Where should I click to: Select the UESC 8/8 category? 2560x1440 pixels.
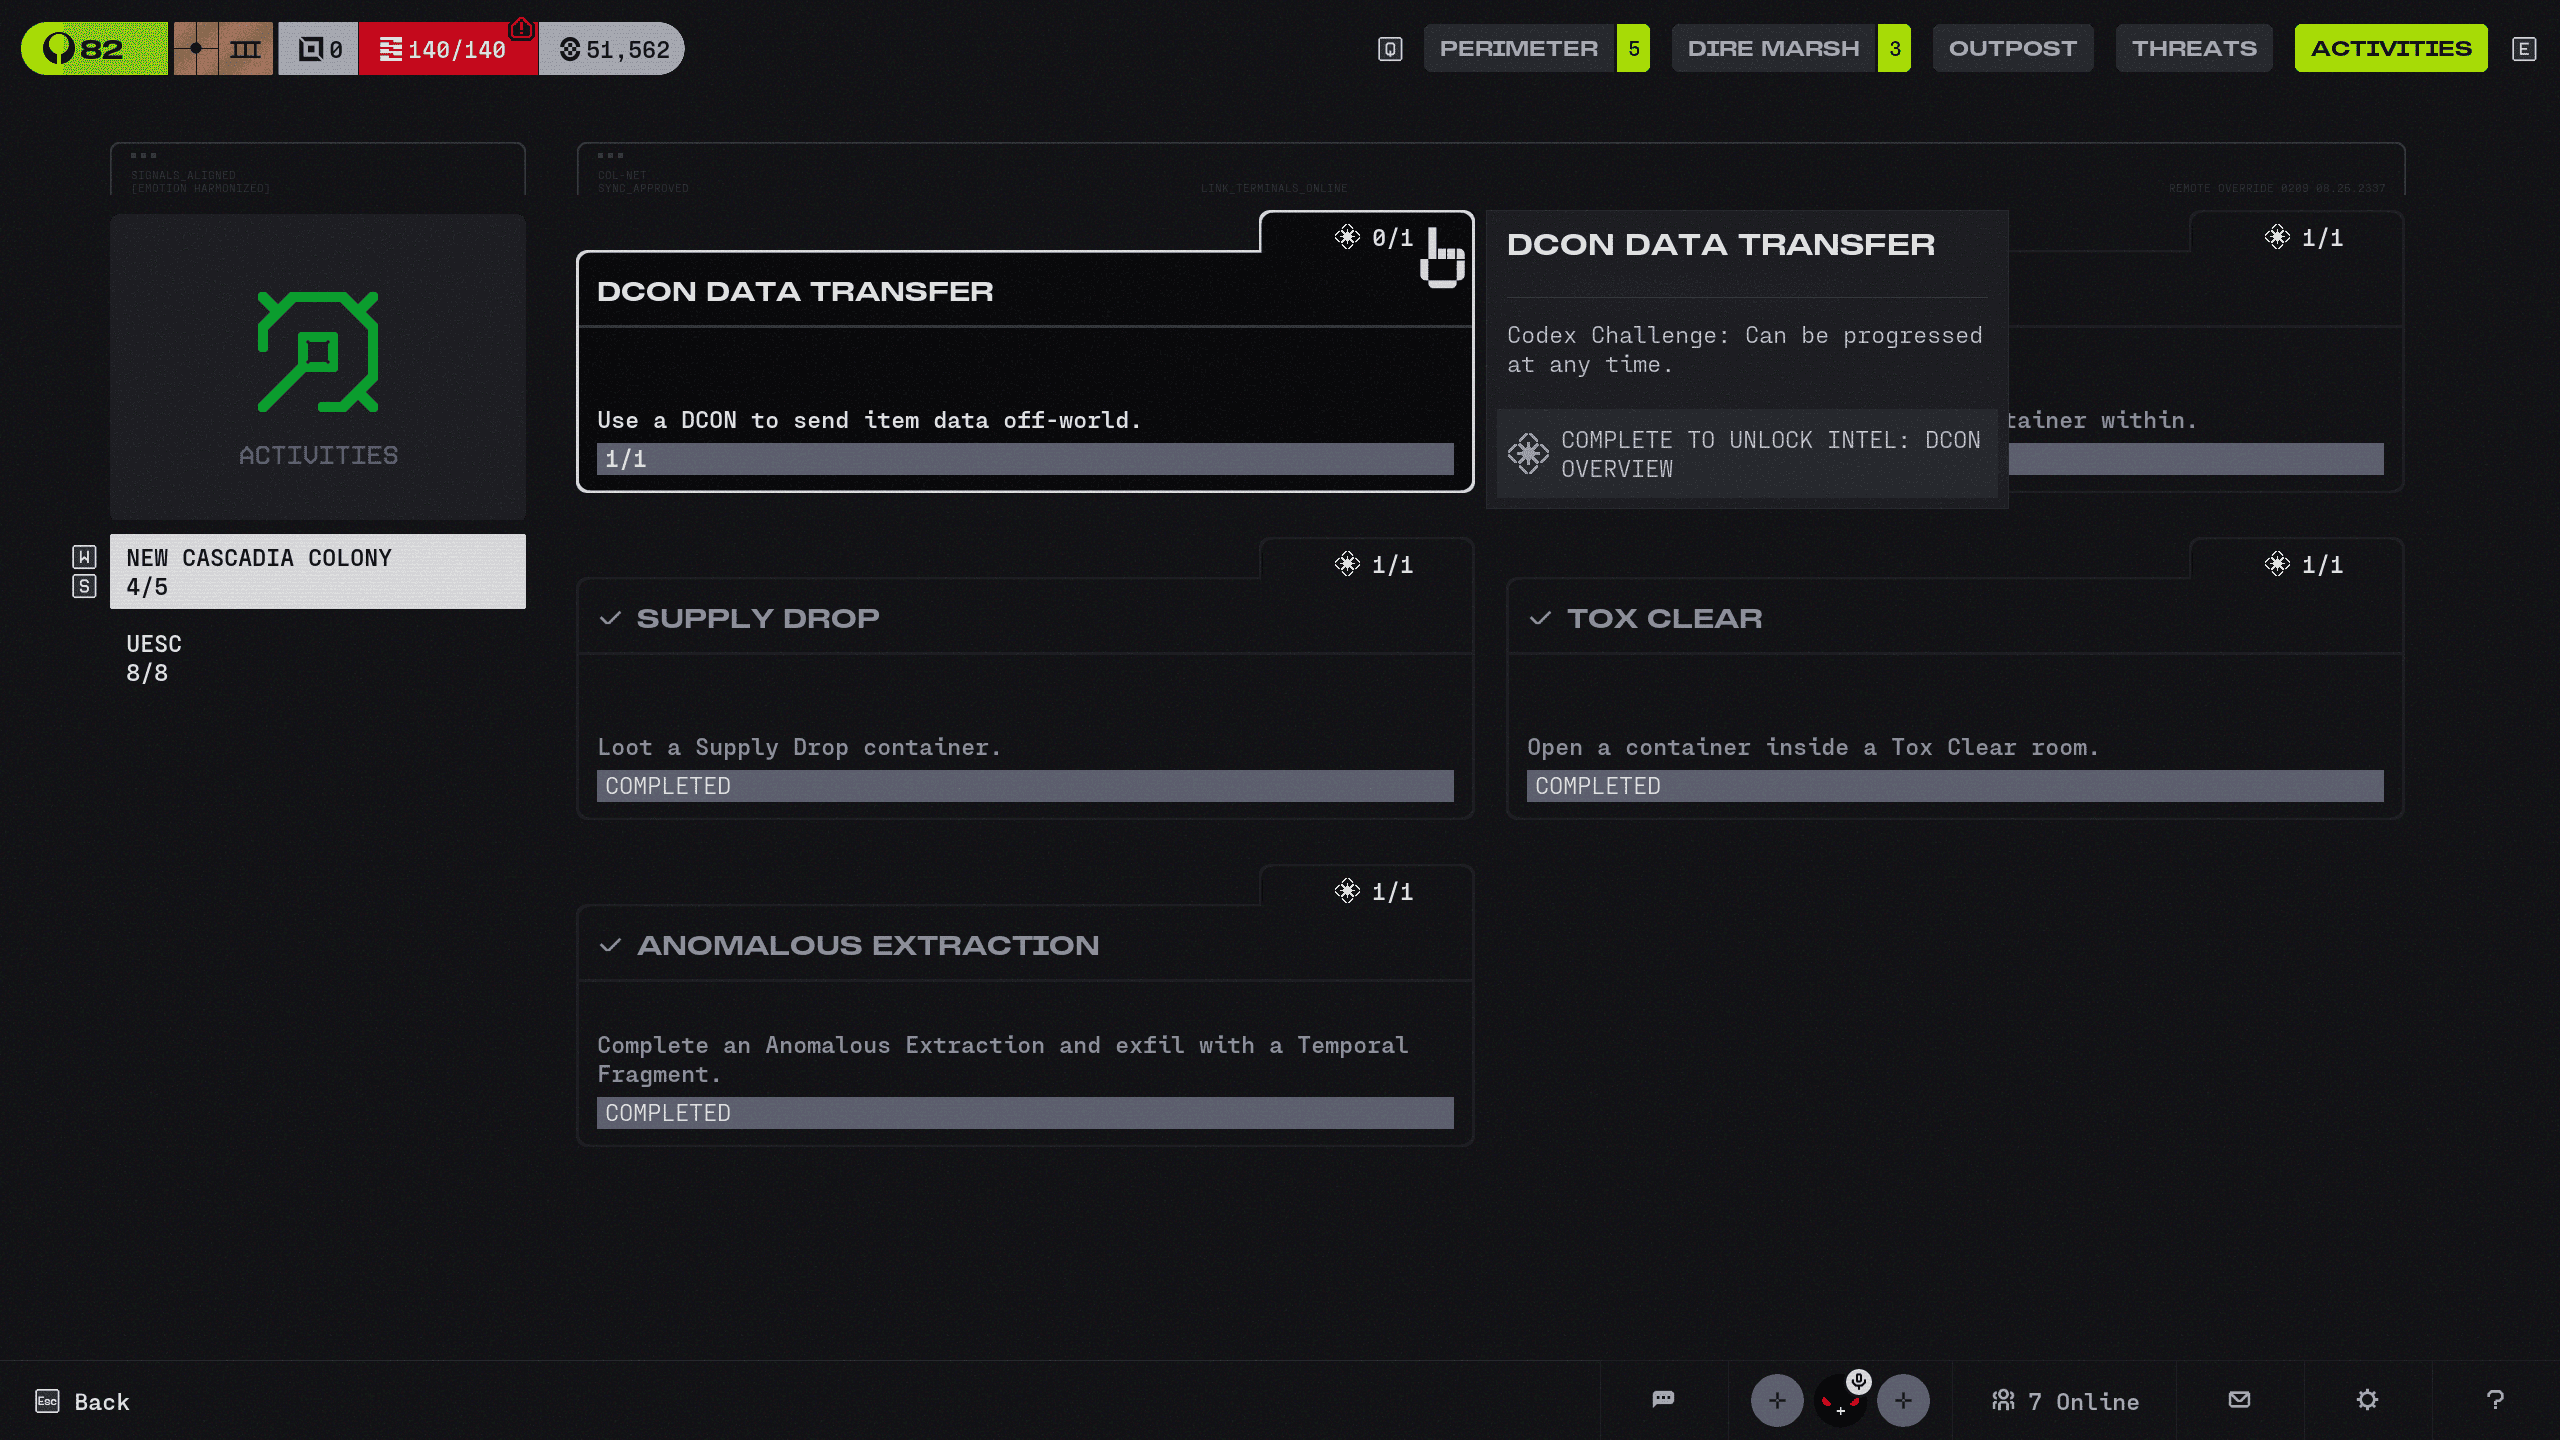[154, 658]
